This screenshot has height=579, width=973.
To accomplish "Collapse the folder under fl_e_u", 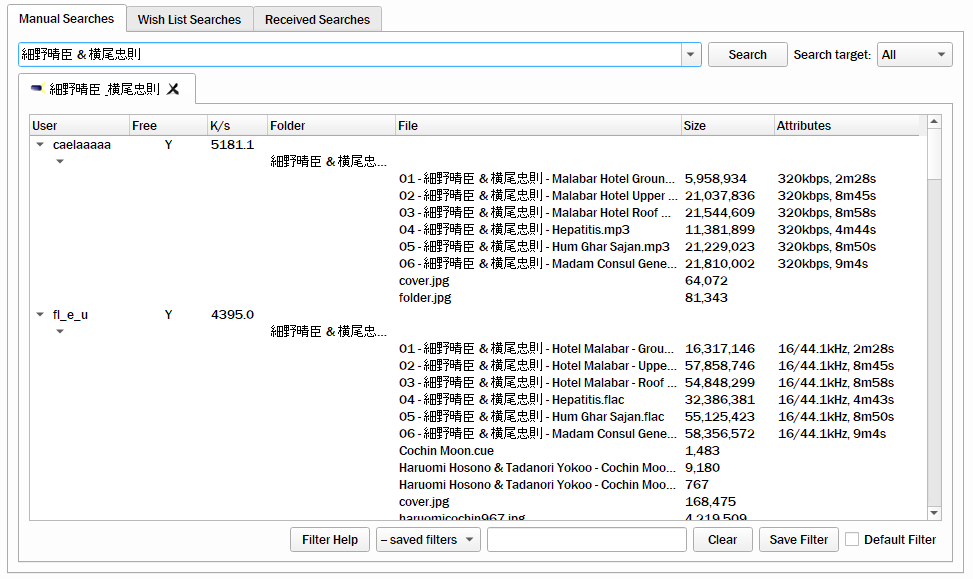I will [x=60, y=332].
